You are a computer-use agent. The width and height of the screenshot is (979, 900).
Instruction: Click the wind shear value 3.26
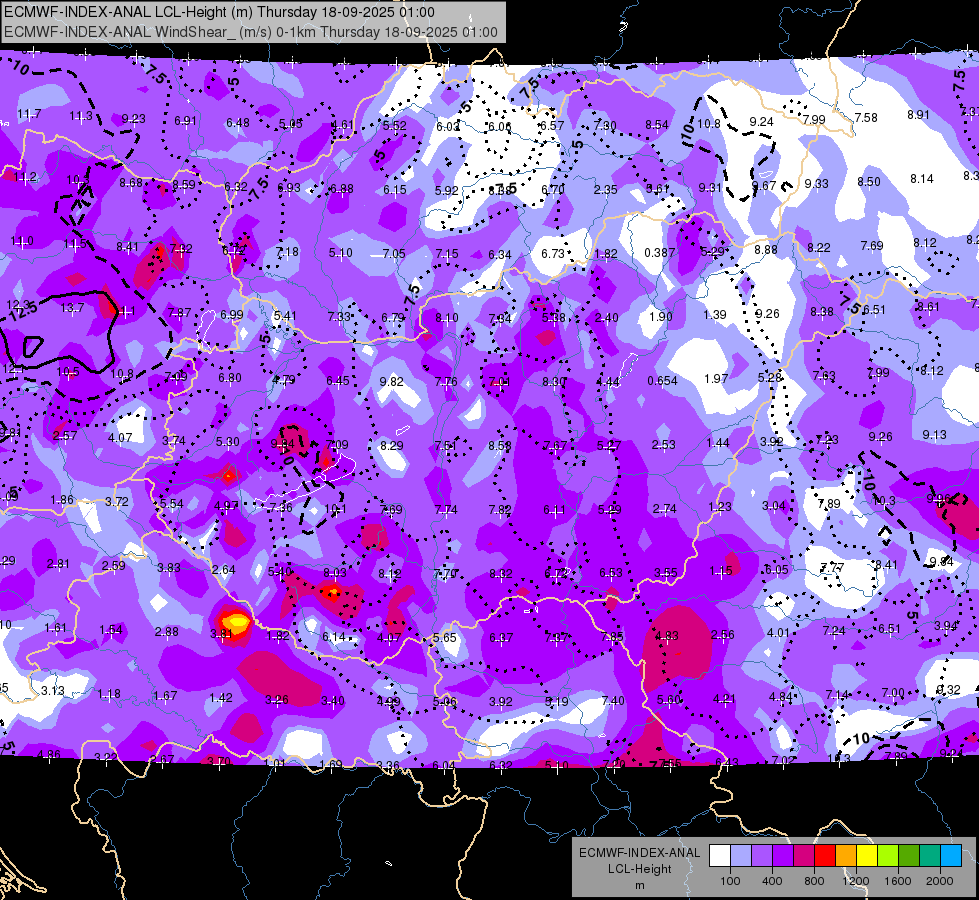tap(277, 699)
